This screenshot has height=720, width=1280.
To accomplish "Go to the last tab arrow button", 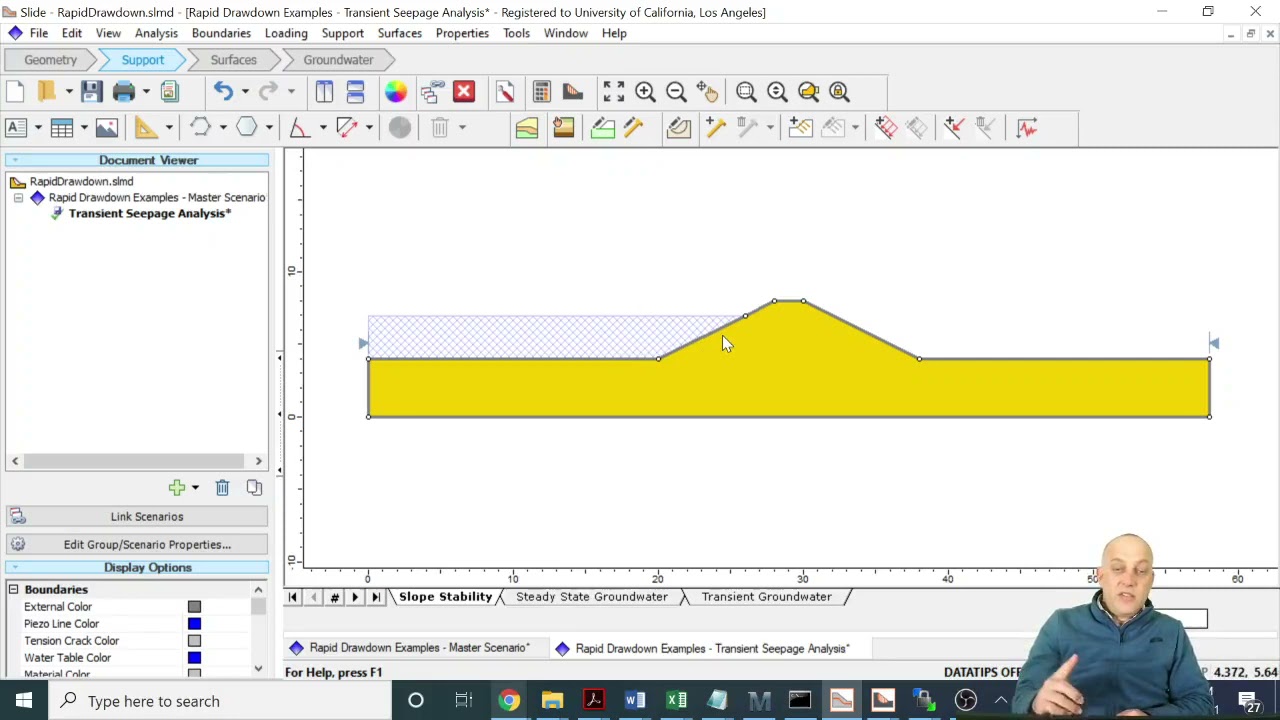I will [x=376, y=597].
